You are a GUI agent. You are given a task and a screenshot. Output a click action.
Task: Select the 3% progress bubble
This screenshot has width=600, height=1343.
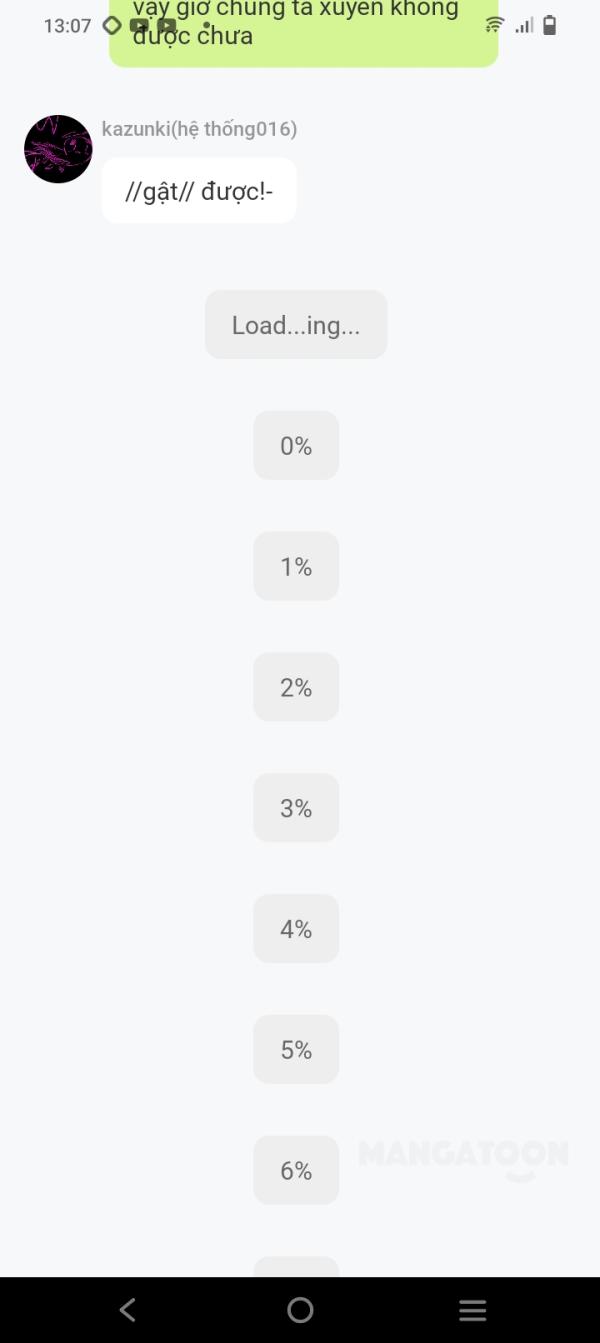296,808
